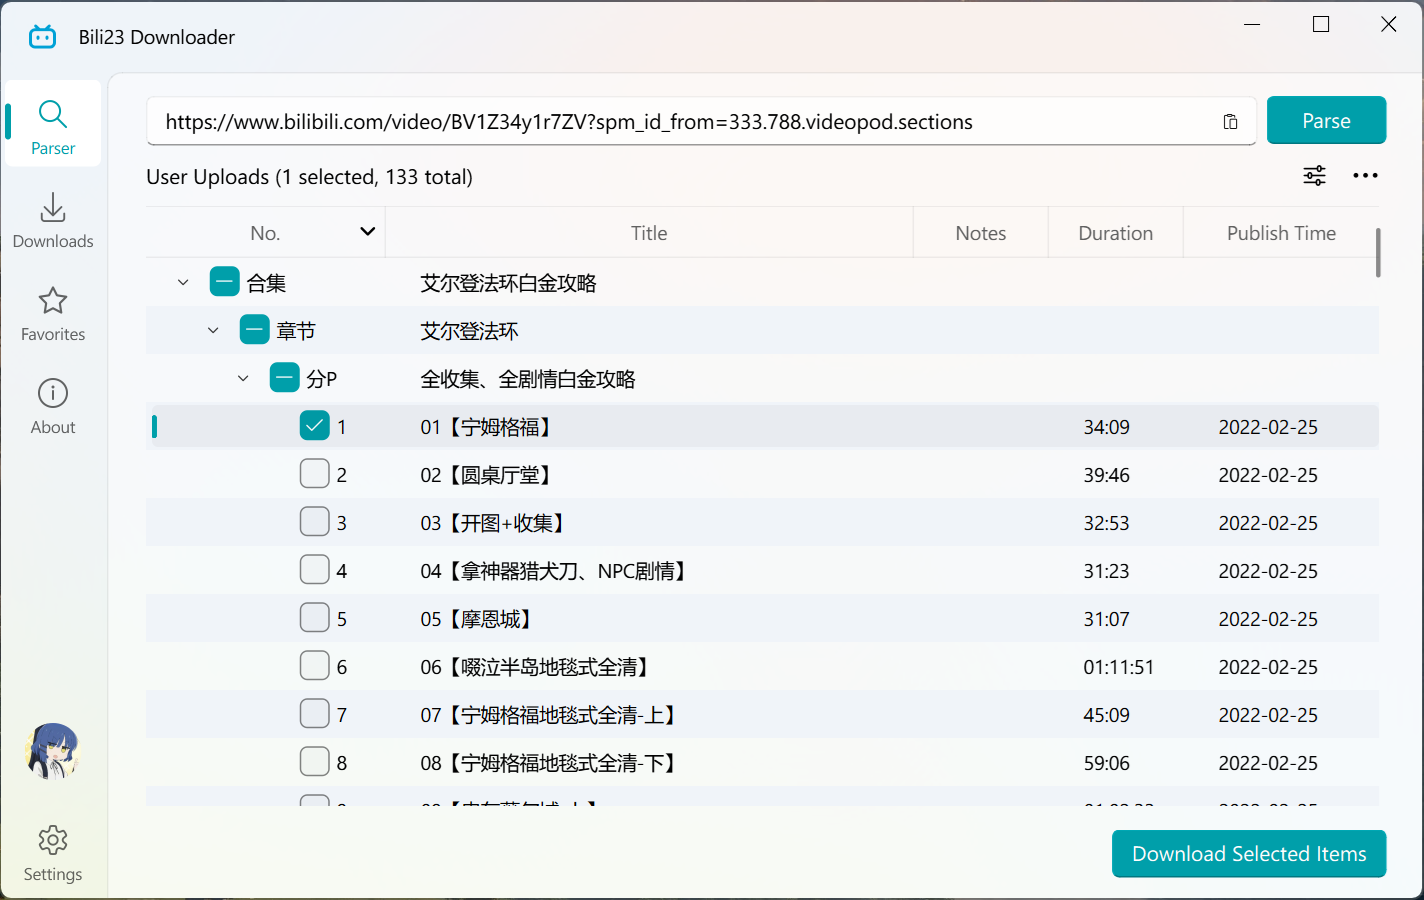The image size is (1424, 900).
Task: Open the Favorites page
Action: (x=53, y=314)
